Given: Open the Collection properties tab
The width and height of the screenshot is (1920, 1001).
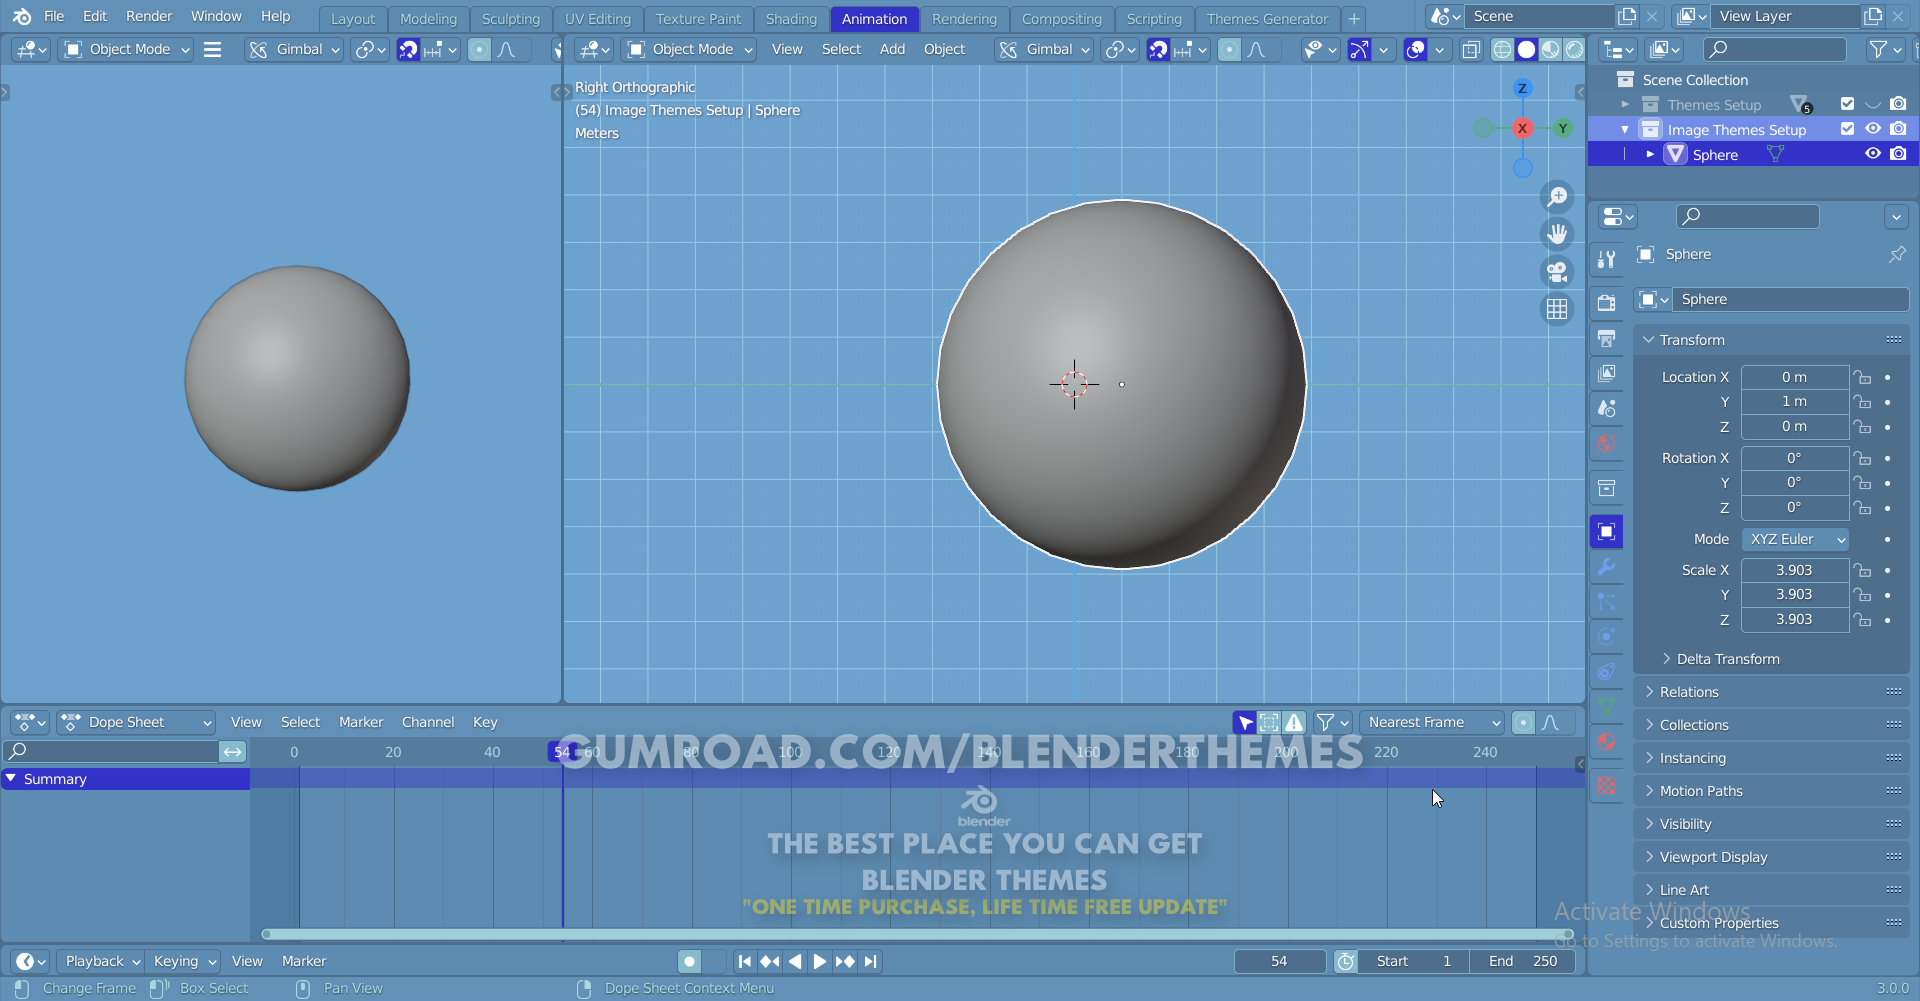Looking at the screenshot, I should click(x=1607, y=488).
